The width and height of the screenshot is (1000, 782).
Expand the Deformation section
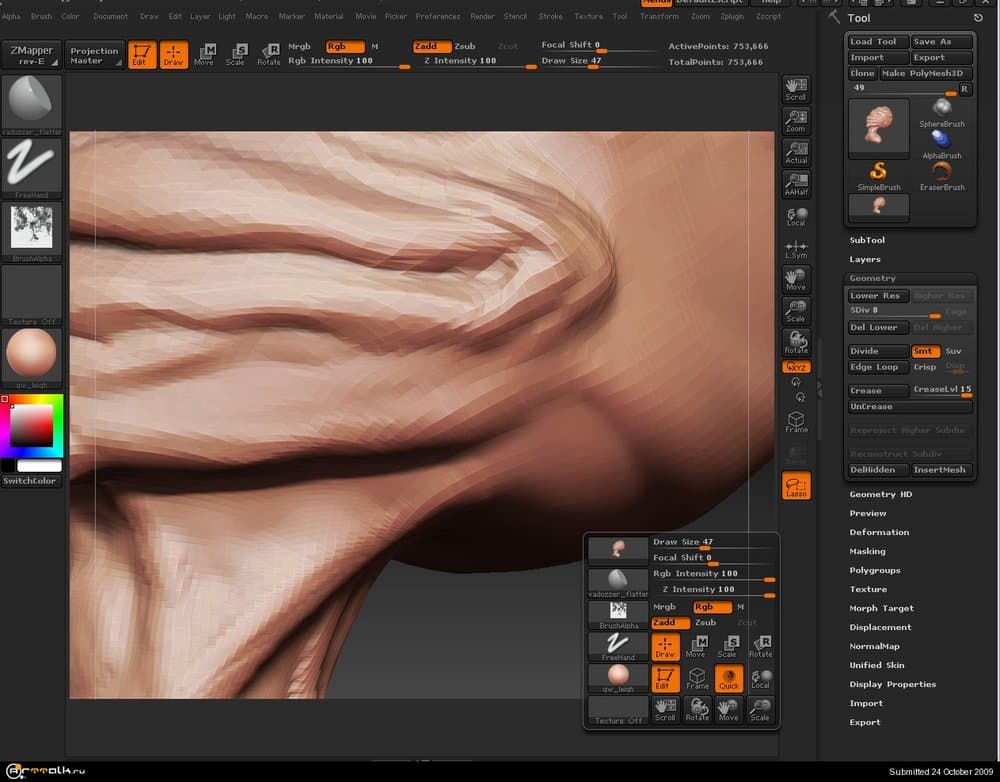point(879,532)
